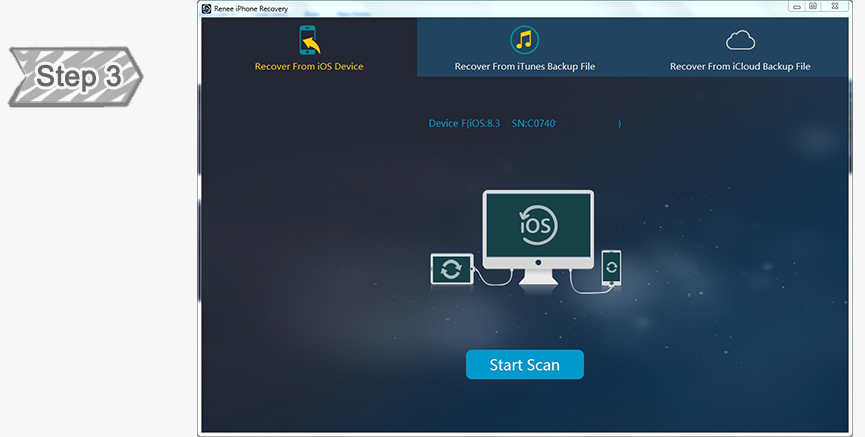This screenshot has height=437, width=865.
Task: Click the Renee app icon in title bar
Action: [x=206, y=8]
